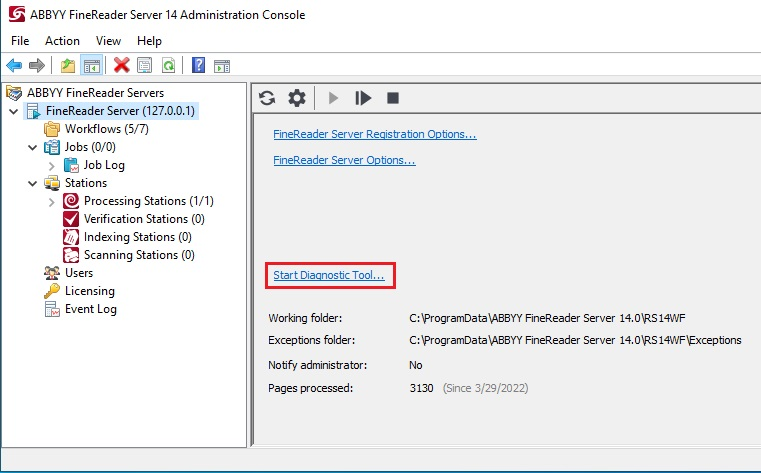Select ABBYY FineReader Servers root label
This screenshot has height=473, width=761.
[95, 93]
